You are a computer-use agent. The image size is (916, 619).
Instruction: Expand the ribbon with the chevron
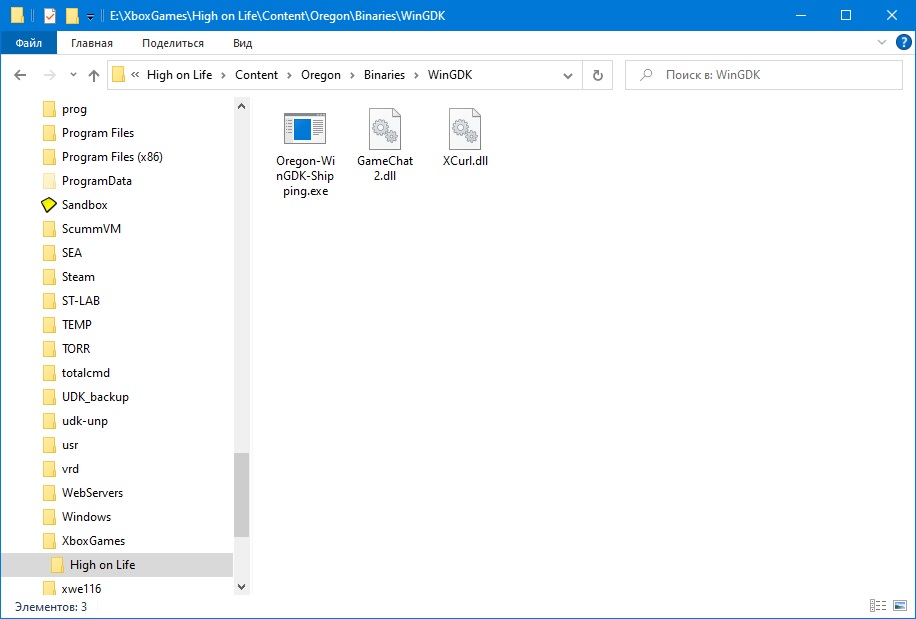click(882, 43)
